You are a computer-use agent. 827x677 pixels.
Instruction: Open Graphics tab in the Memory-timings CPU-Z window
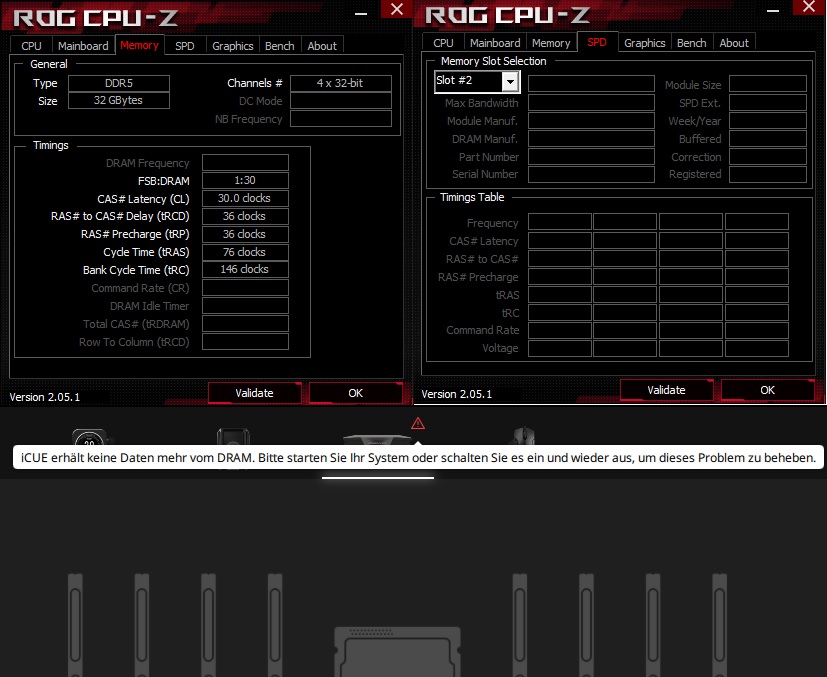(x=233, y=46)
